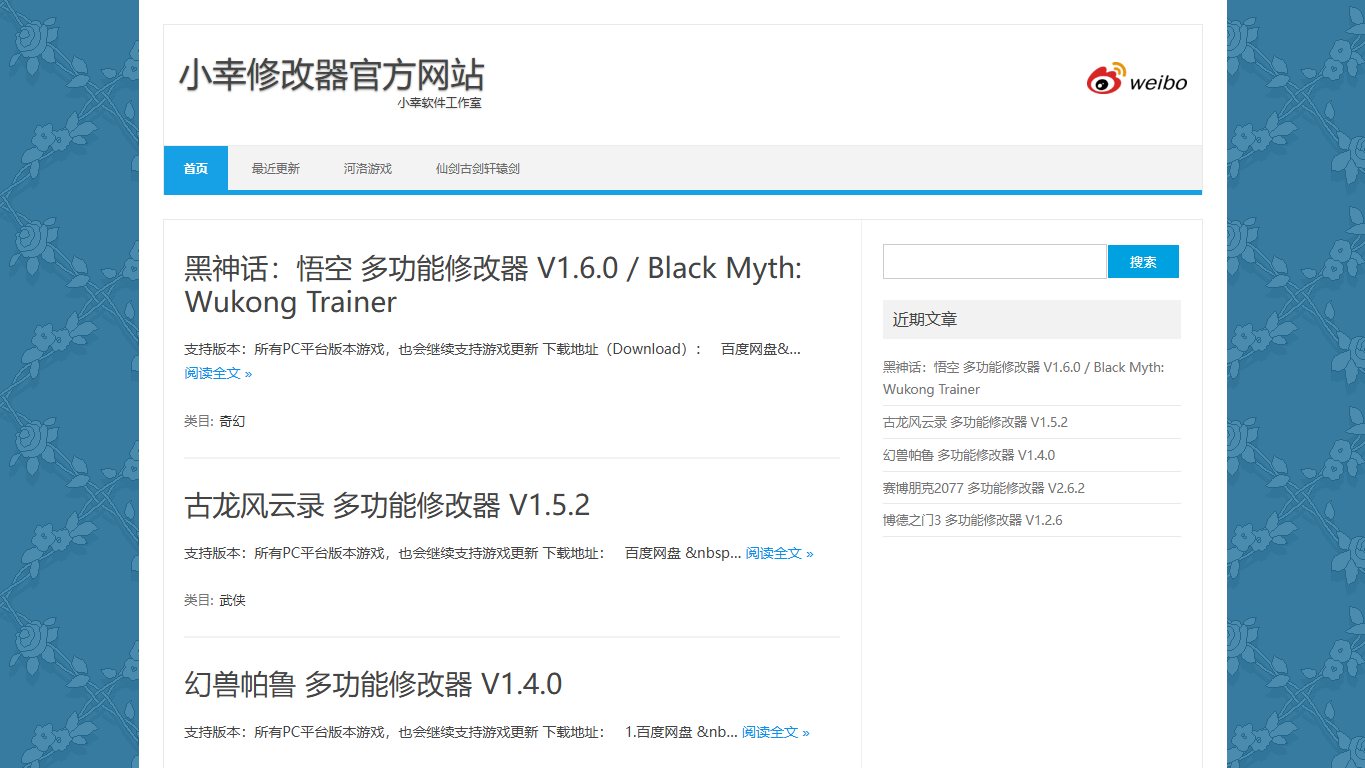This screenshot has height=768, width=1365.
Task: Open the Weibo logo link
Action: click(1137, 79)
